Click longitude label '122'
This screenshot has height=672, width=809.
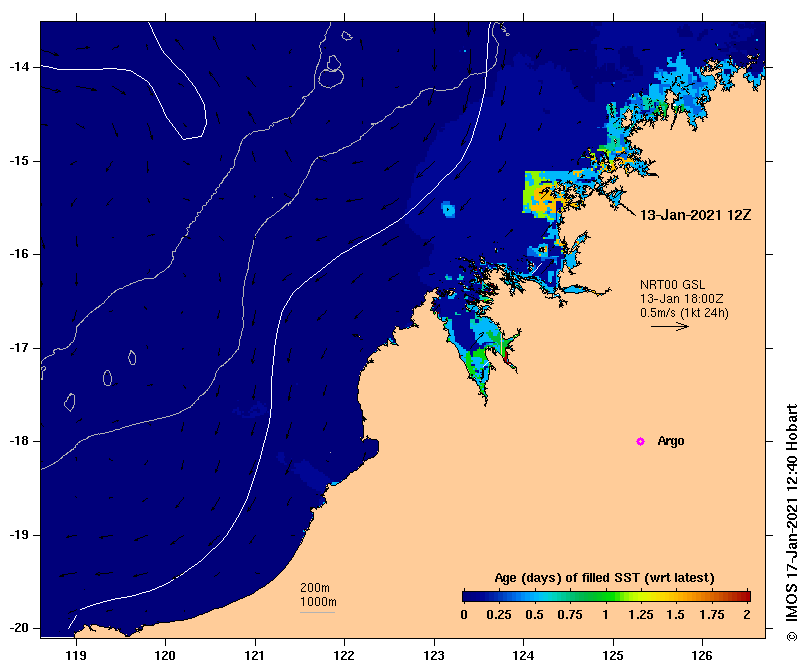click(x=344, y=655)
